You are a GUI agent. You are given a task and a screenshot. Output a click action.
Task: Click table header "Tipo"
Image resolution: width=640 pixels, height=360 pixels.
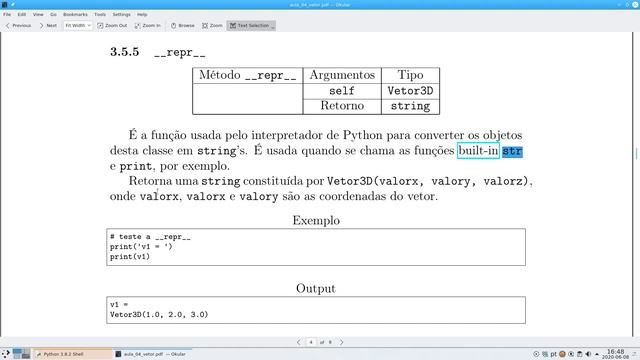click(410, 75)
